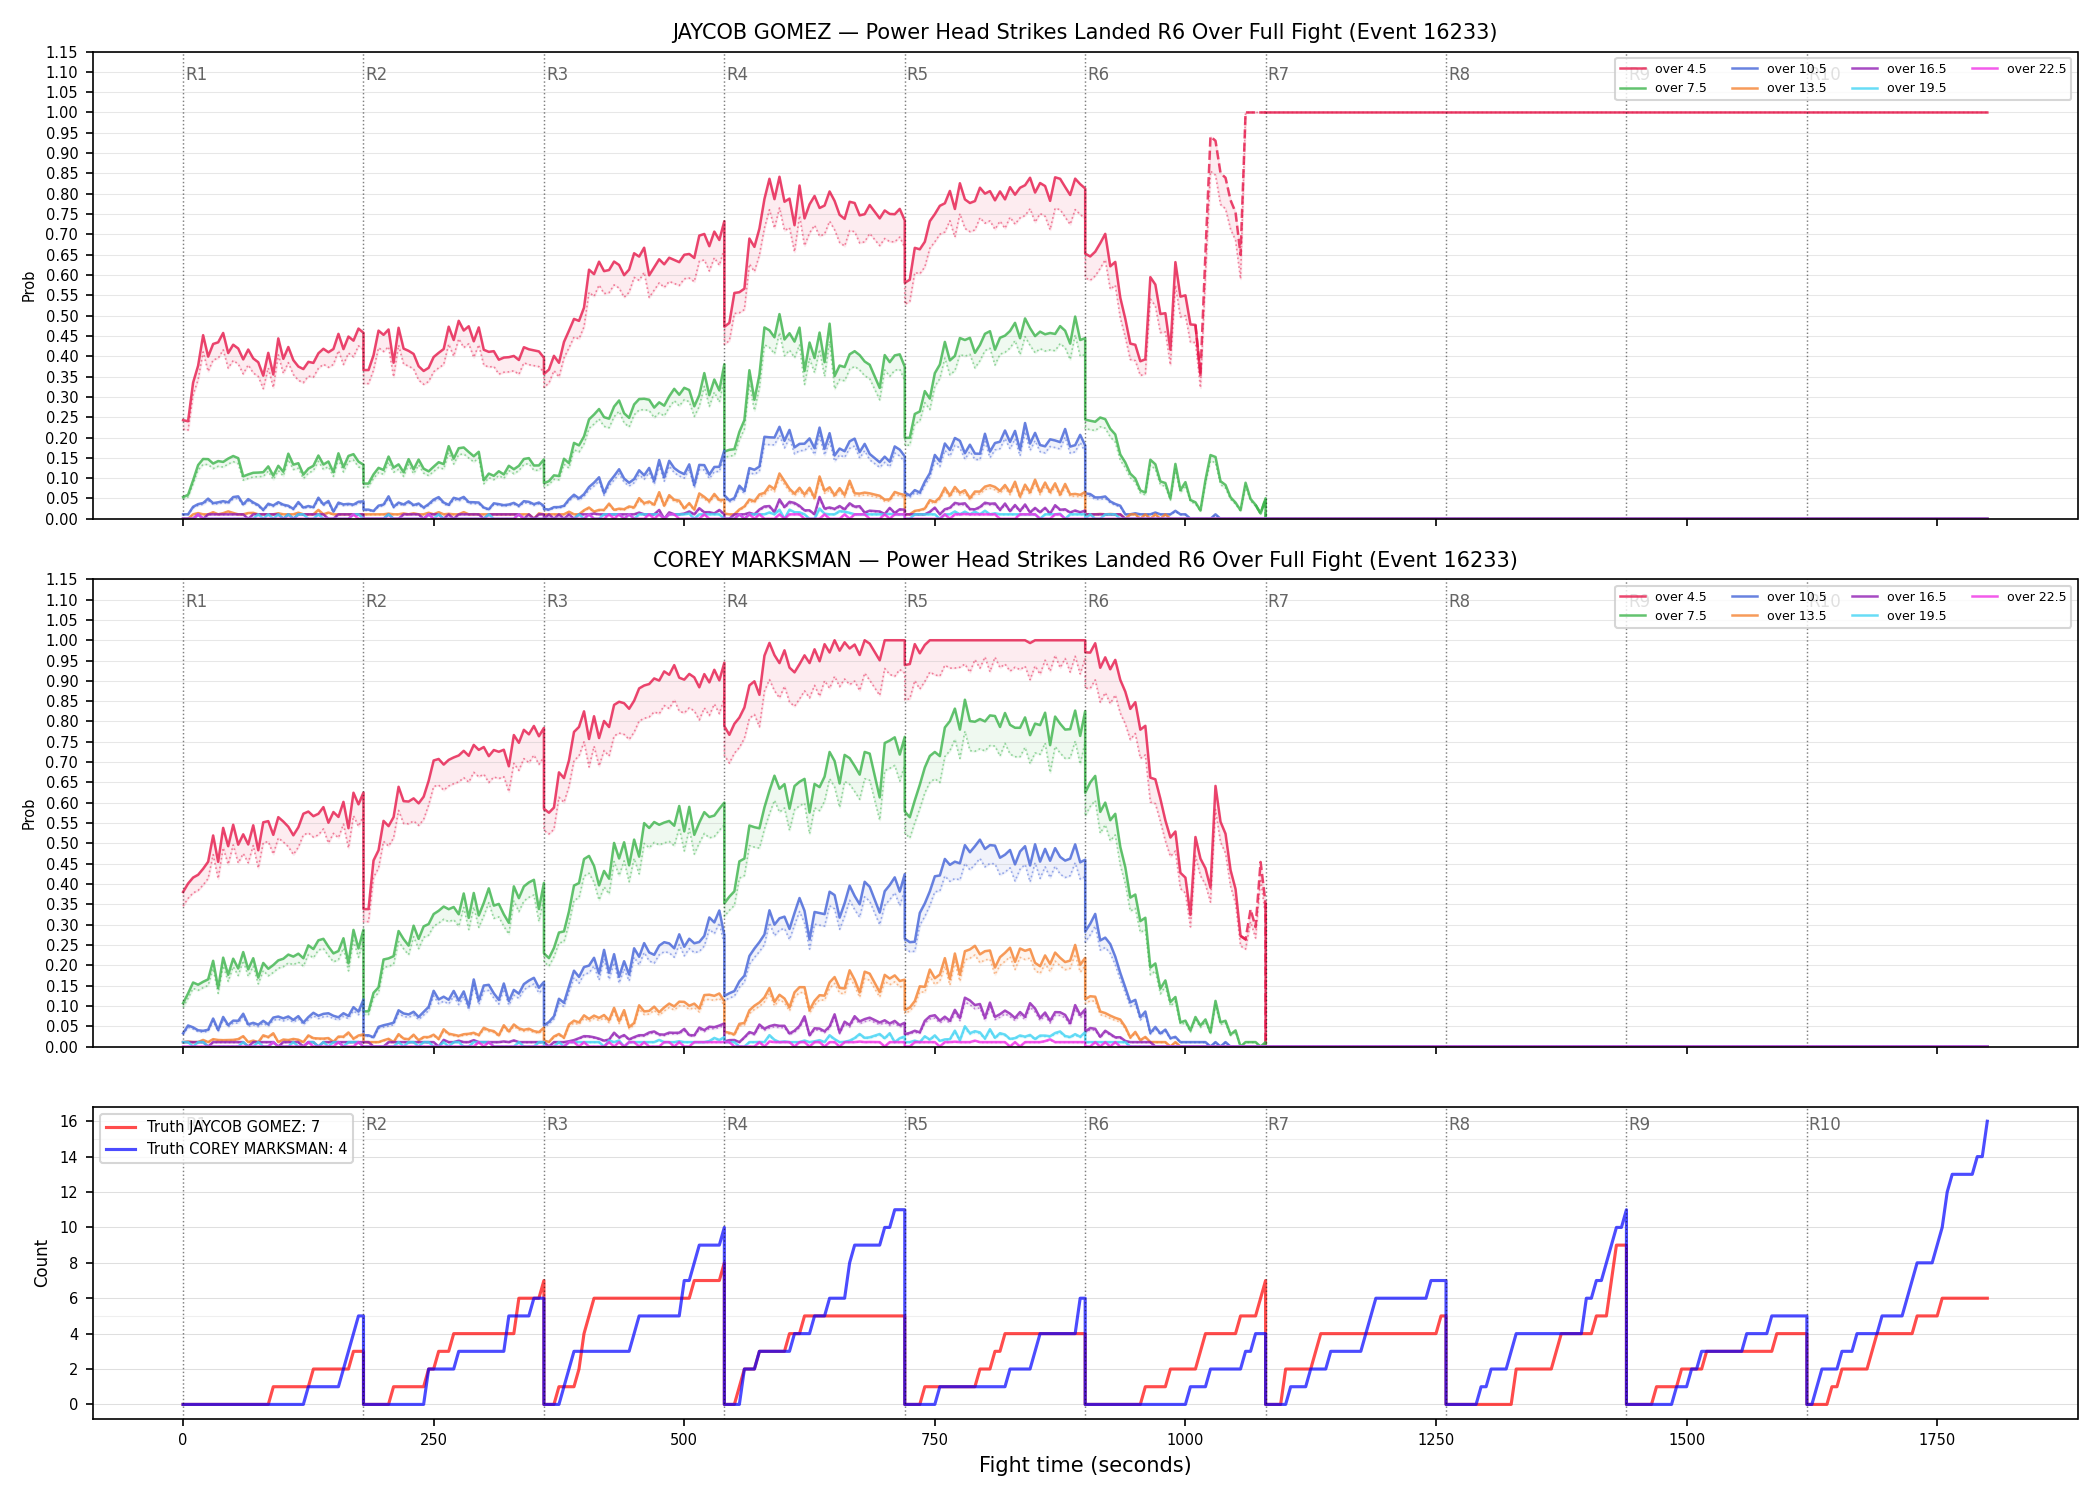Click the blue line swatch beside 'Truth COREY MARKSMAN: 4'
This screenshot has width=2100, height=1500.
121,1149
